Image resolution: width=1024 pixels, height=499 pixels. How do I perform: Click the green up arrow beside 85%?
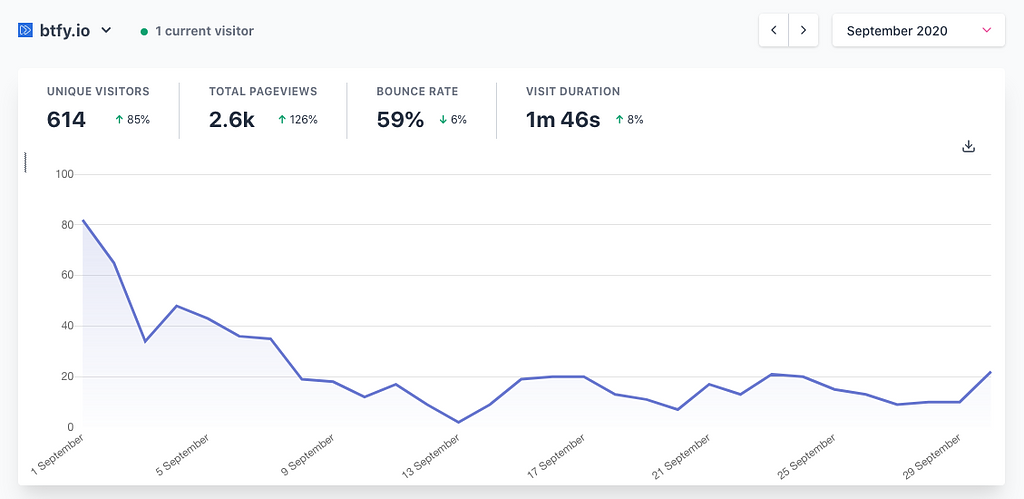(x=119, y=120)
